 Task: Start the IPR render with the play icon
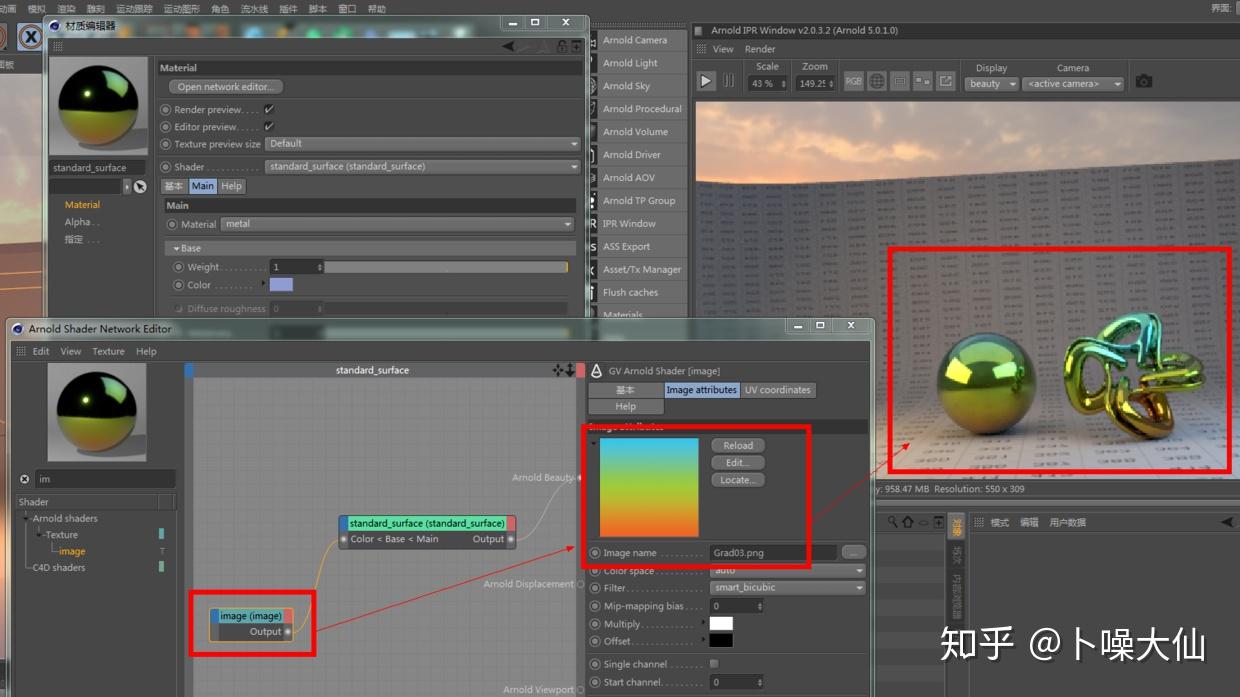click(706, 81)
